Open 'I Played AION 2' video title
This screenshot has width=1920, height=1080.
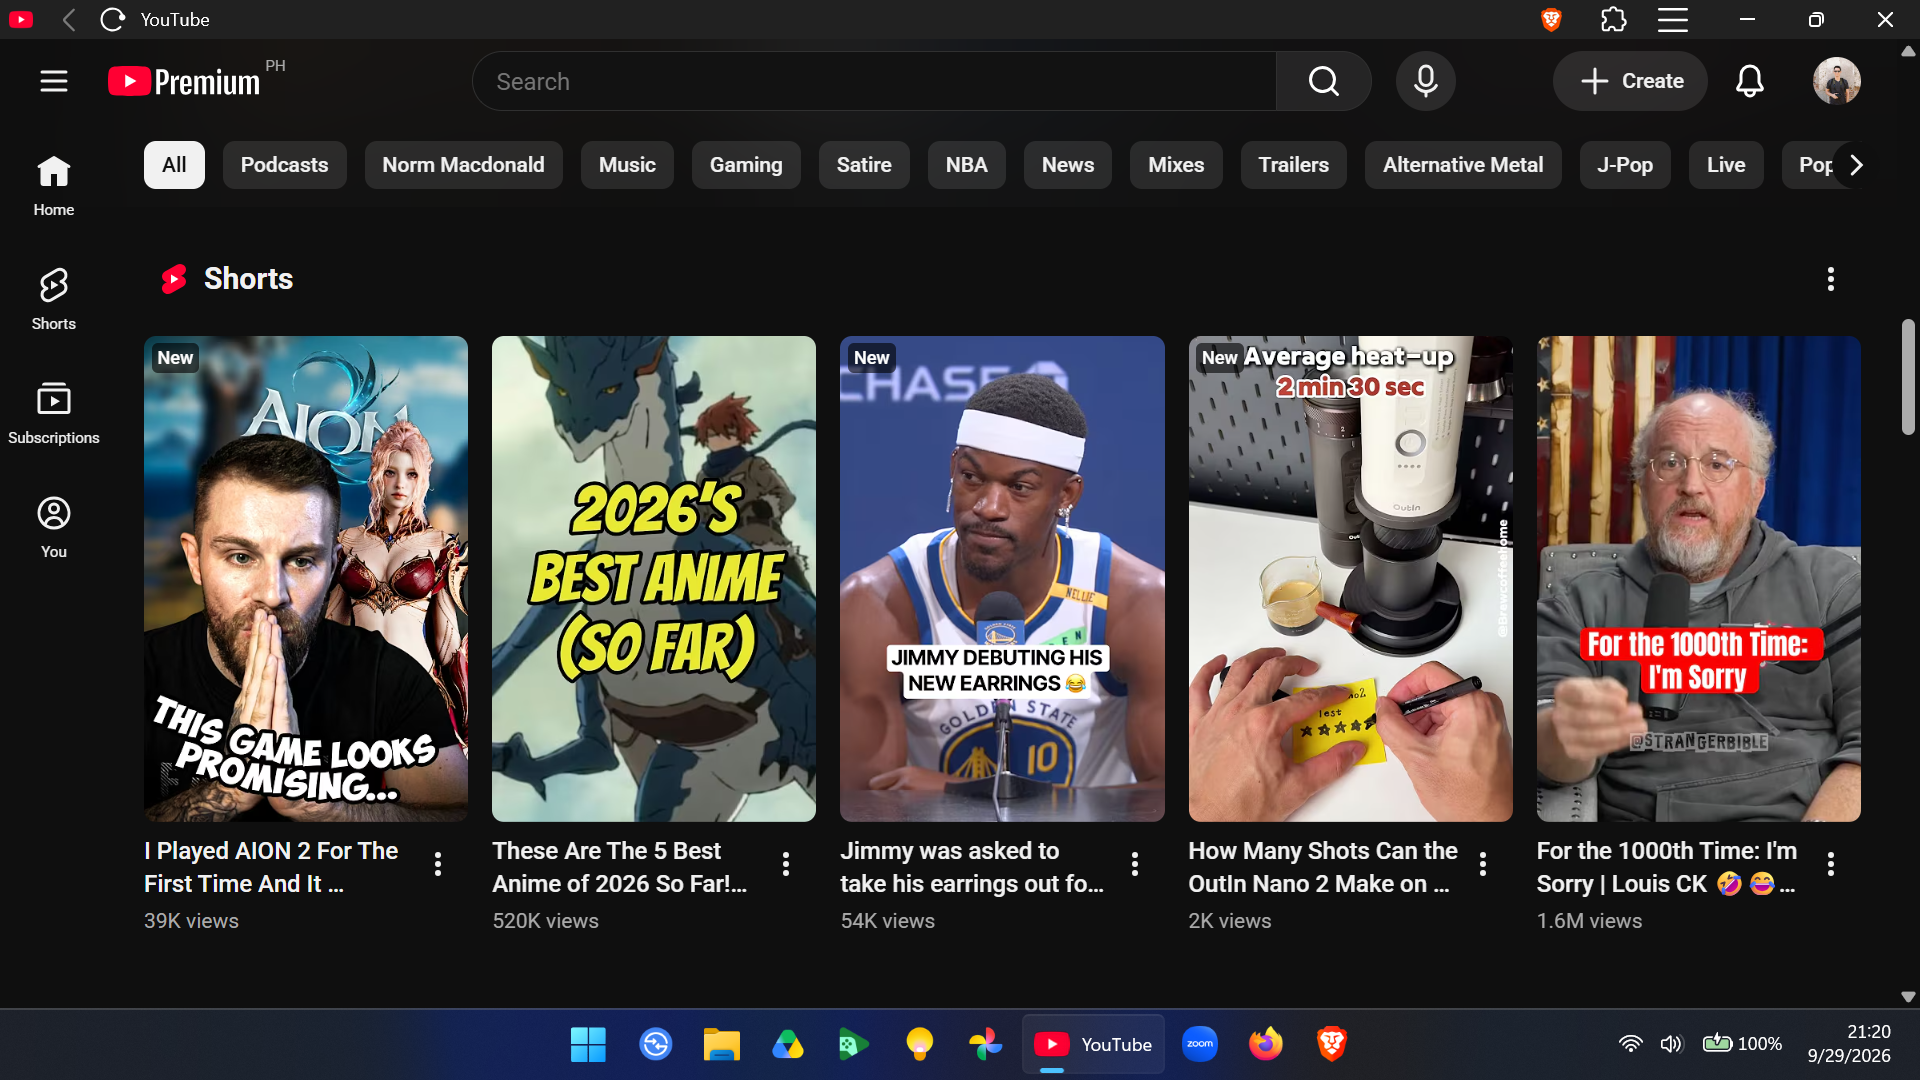(x=271, y=867)
